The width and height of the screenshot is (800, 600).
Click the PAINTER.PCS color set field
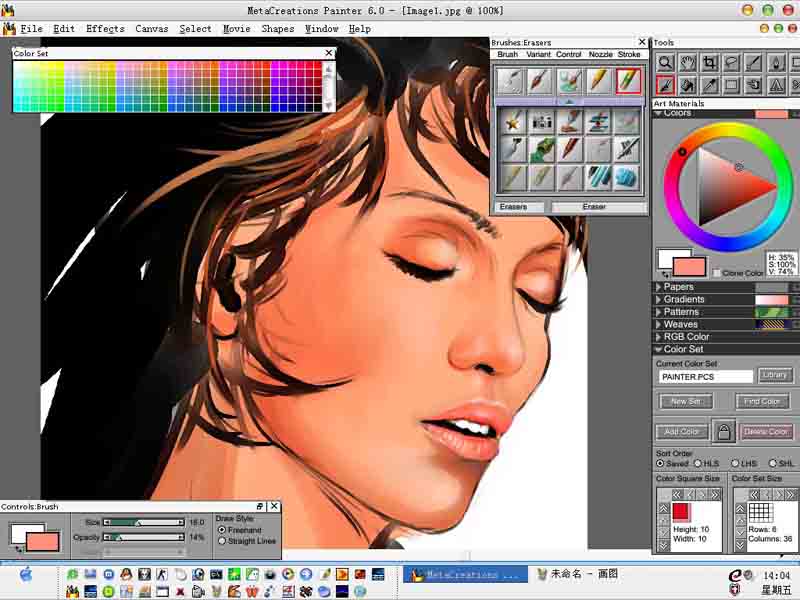click(x=705, y=377)
